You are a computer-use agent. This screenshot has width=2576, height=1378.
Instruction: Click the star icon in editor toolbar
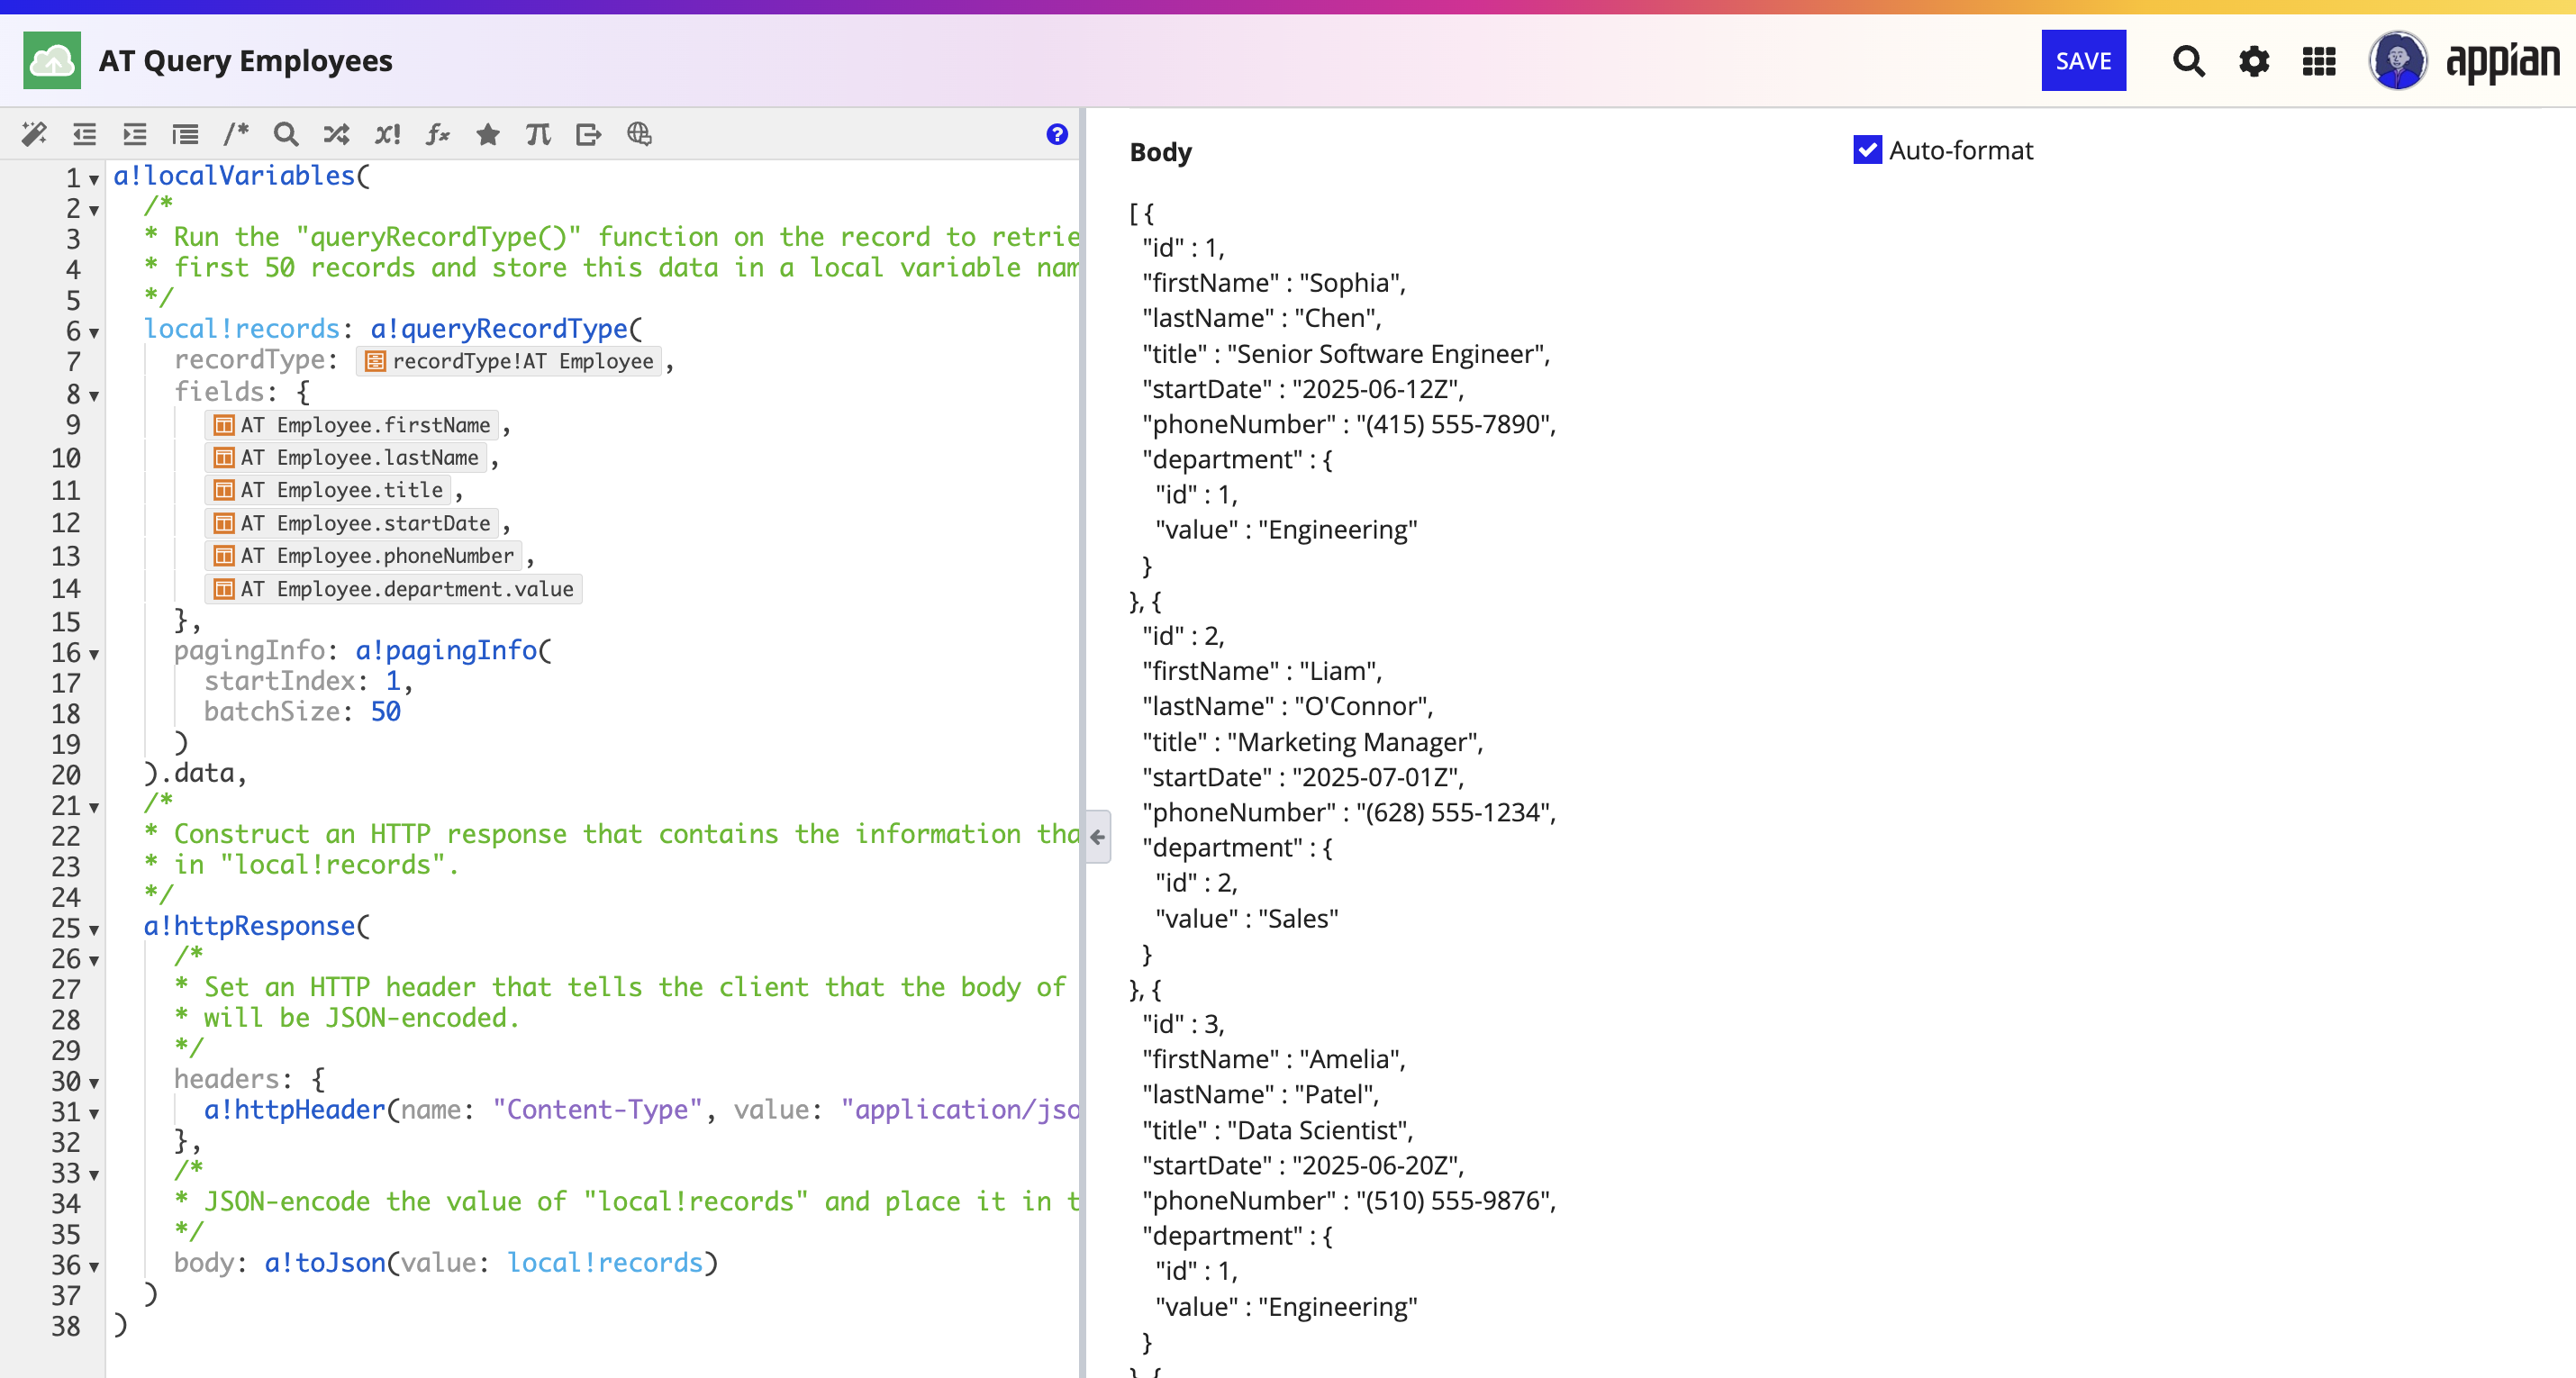click(x=488, y=134)
